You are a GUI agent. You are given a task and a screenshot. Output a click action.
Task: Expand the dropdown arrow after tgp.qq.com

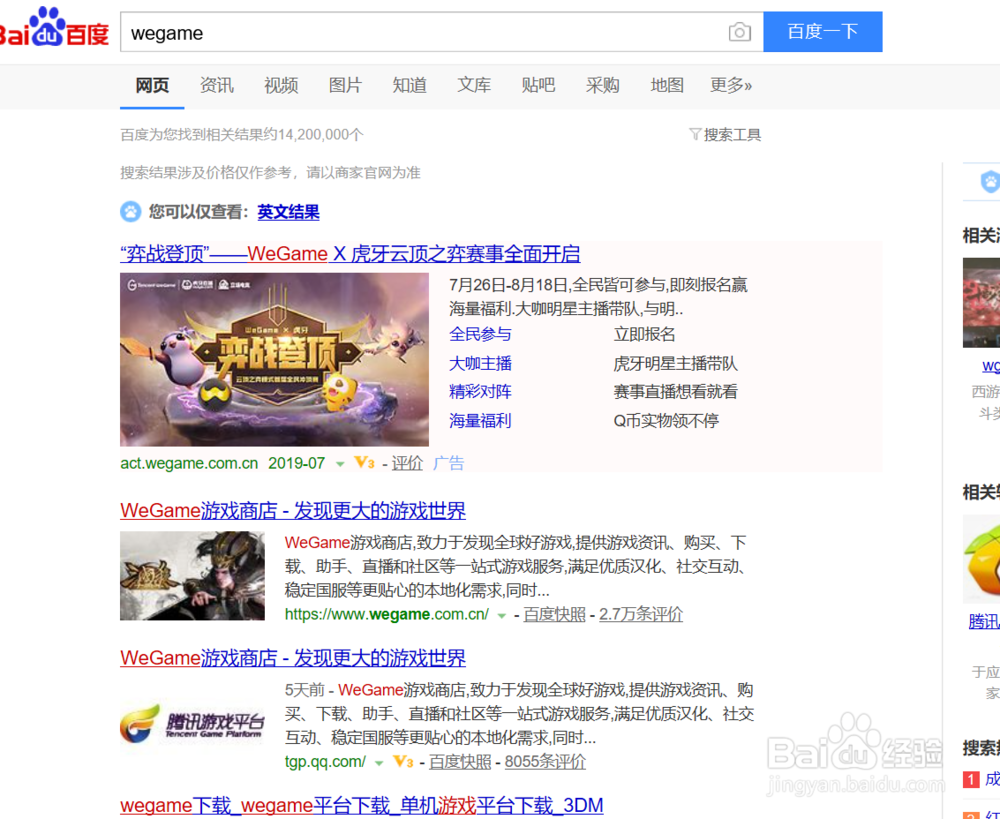pos(379,763)
